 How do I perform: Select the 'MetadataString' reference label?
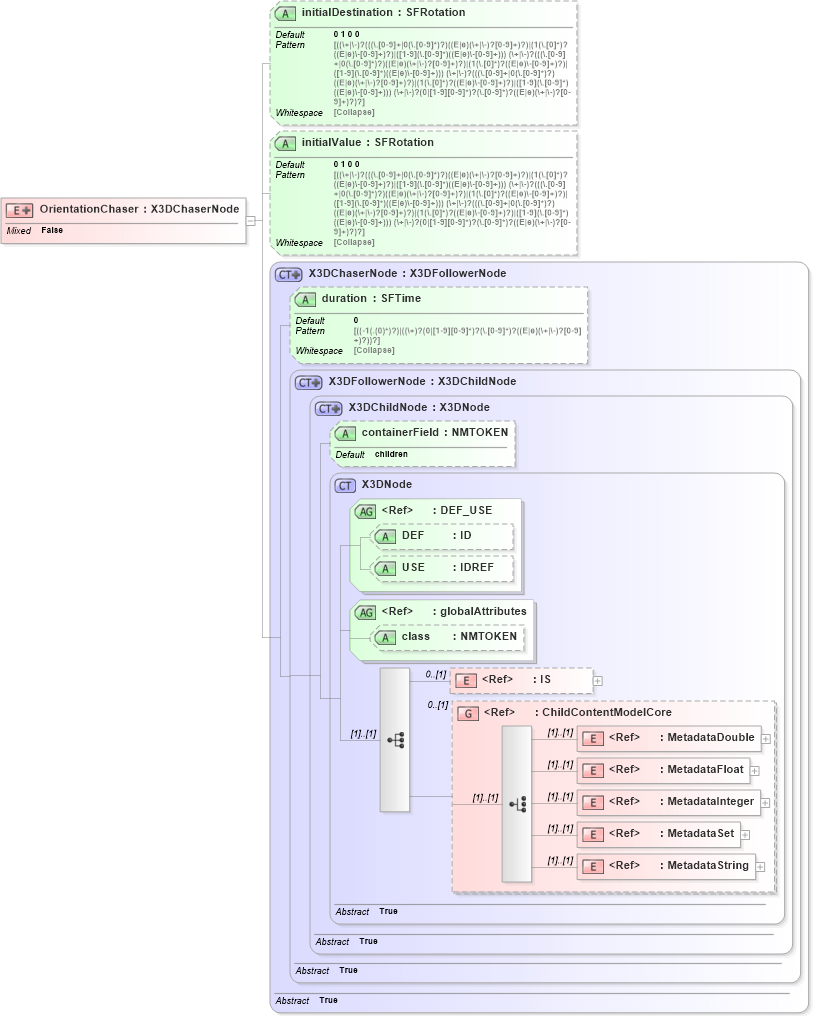708,866
